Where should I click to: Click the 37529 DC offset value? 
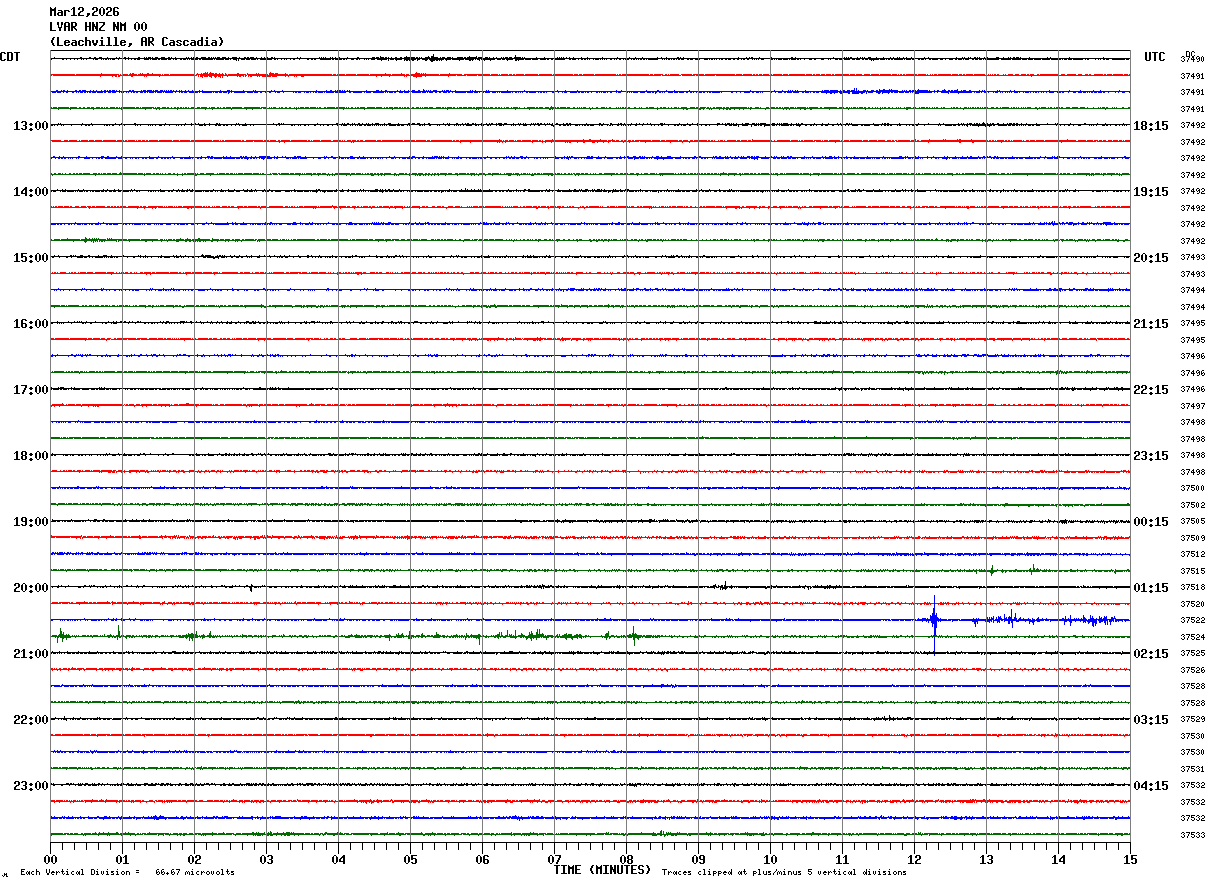tap(1193, 720)
